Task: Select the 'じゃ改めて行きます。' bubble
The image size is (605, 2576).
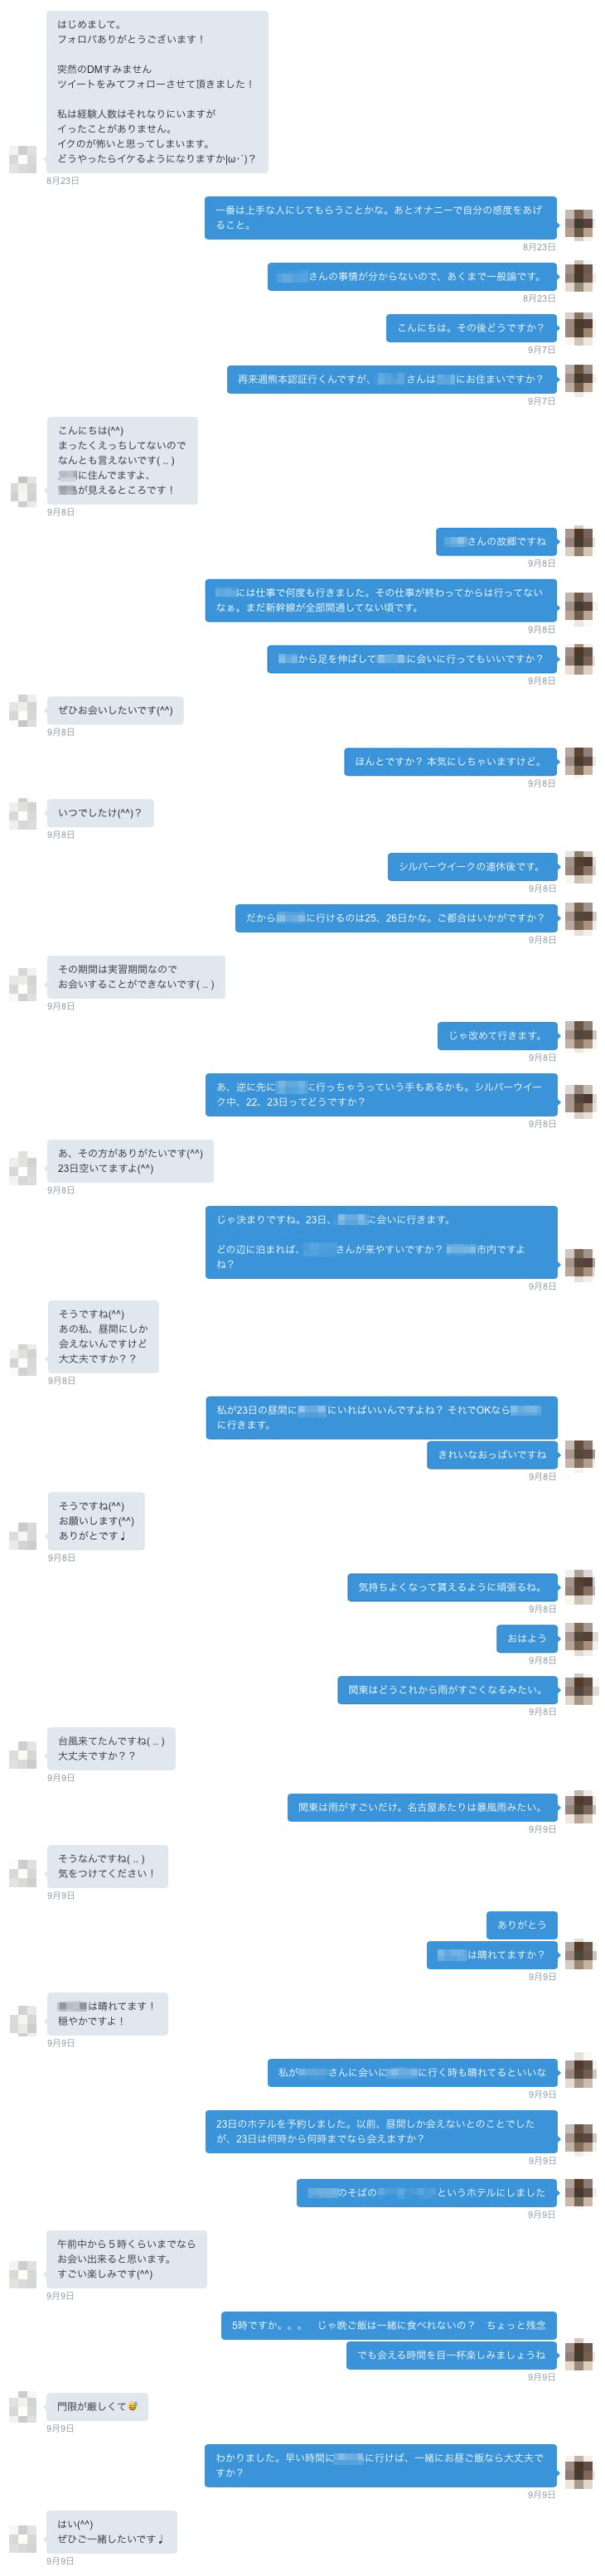Action: click(x=497, y=1035)
